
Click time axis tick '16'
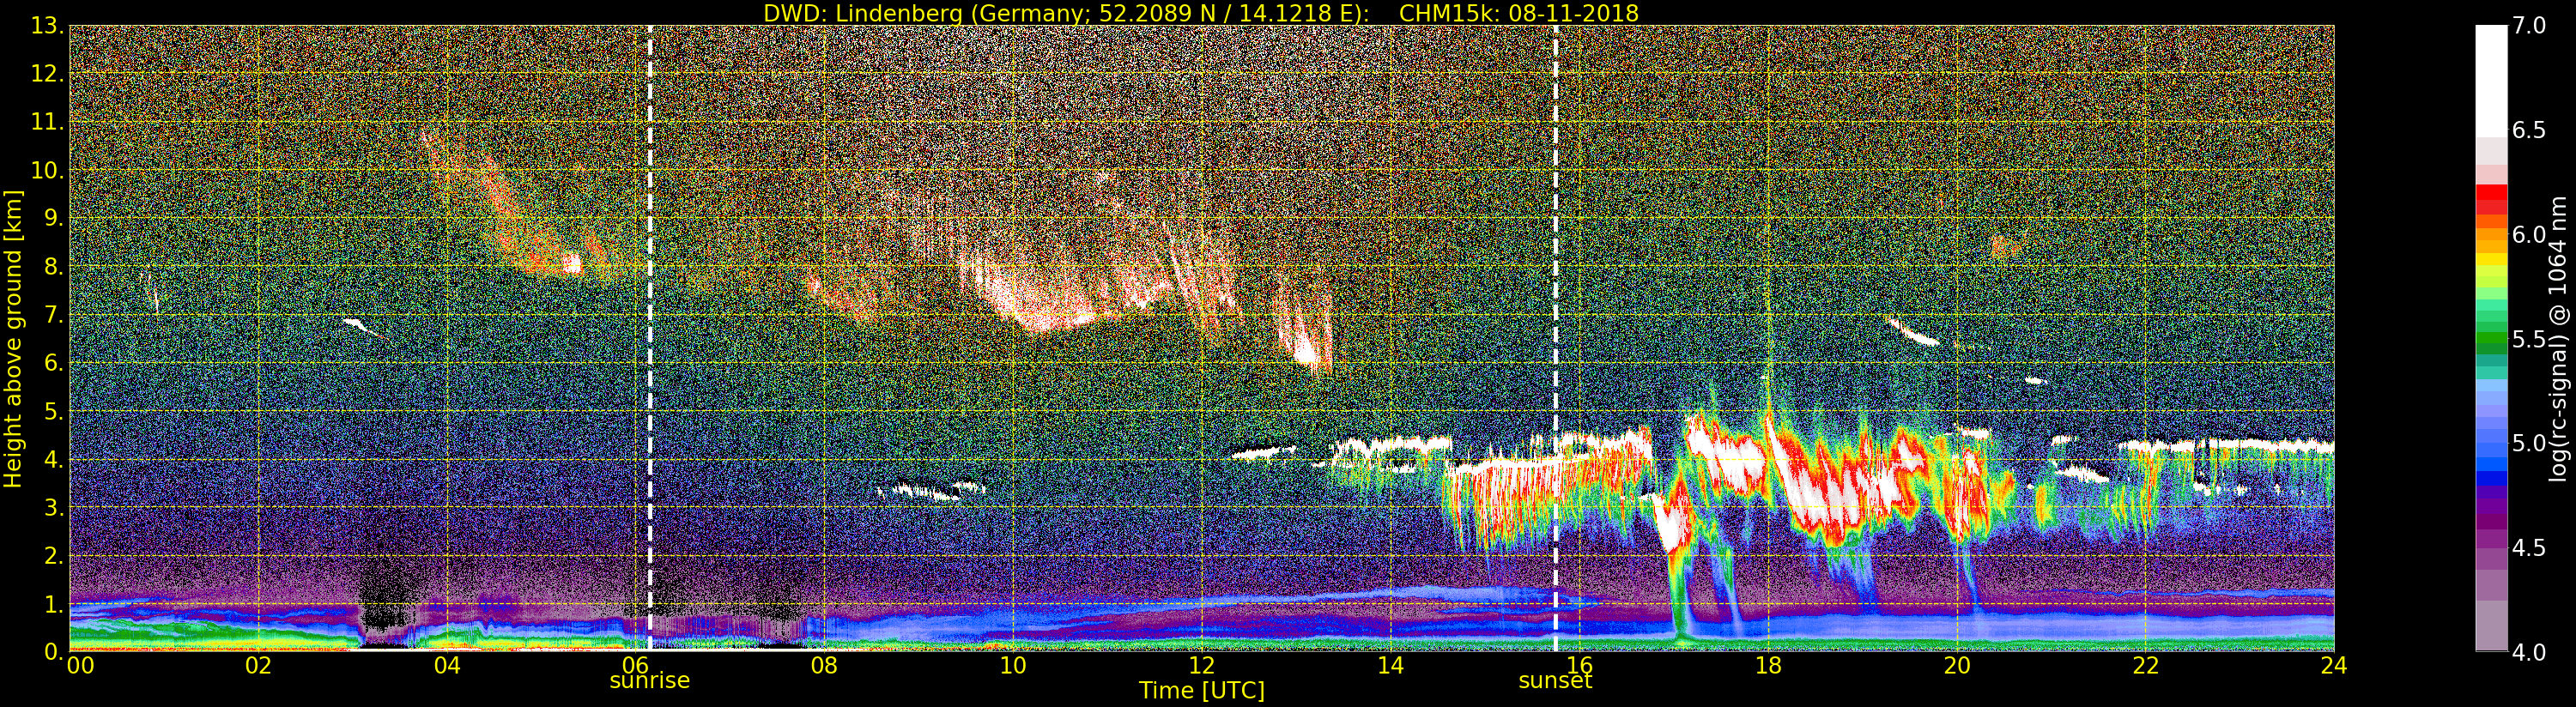coord(1579,665)
